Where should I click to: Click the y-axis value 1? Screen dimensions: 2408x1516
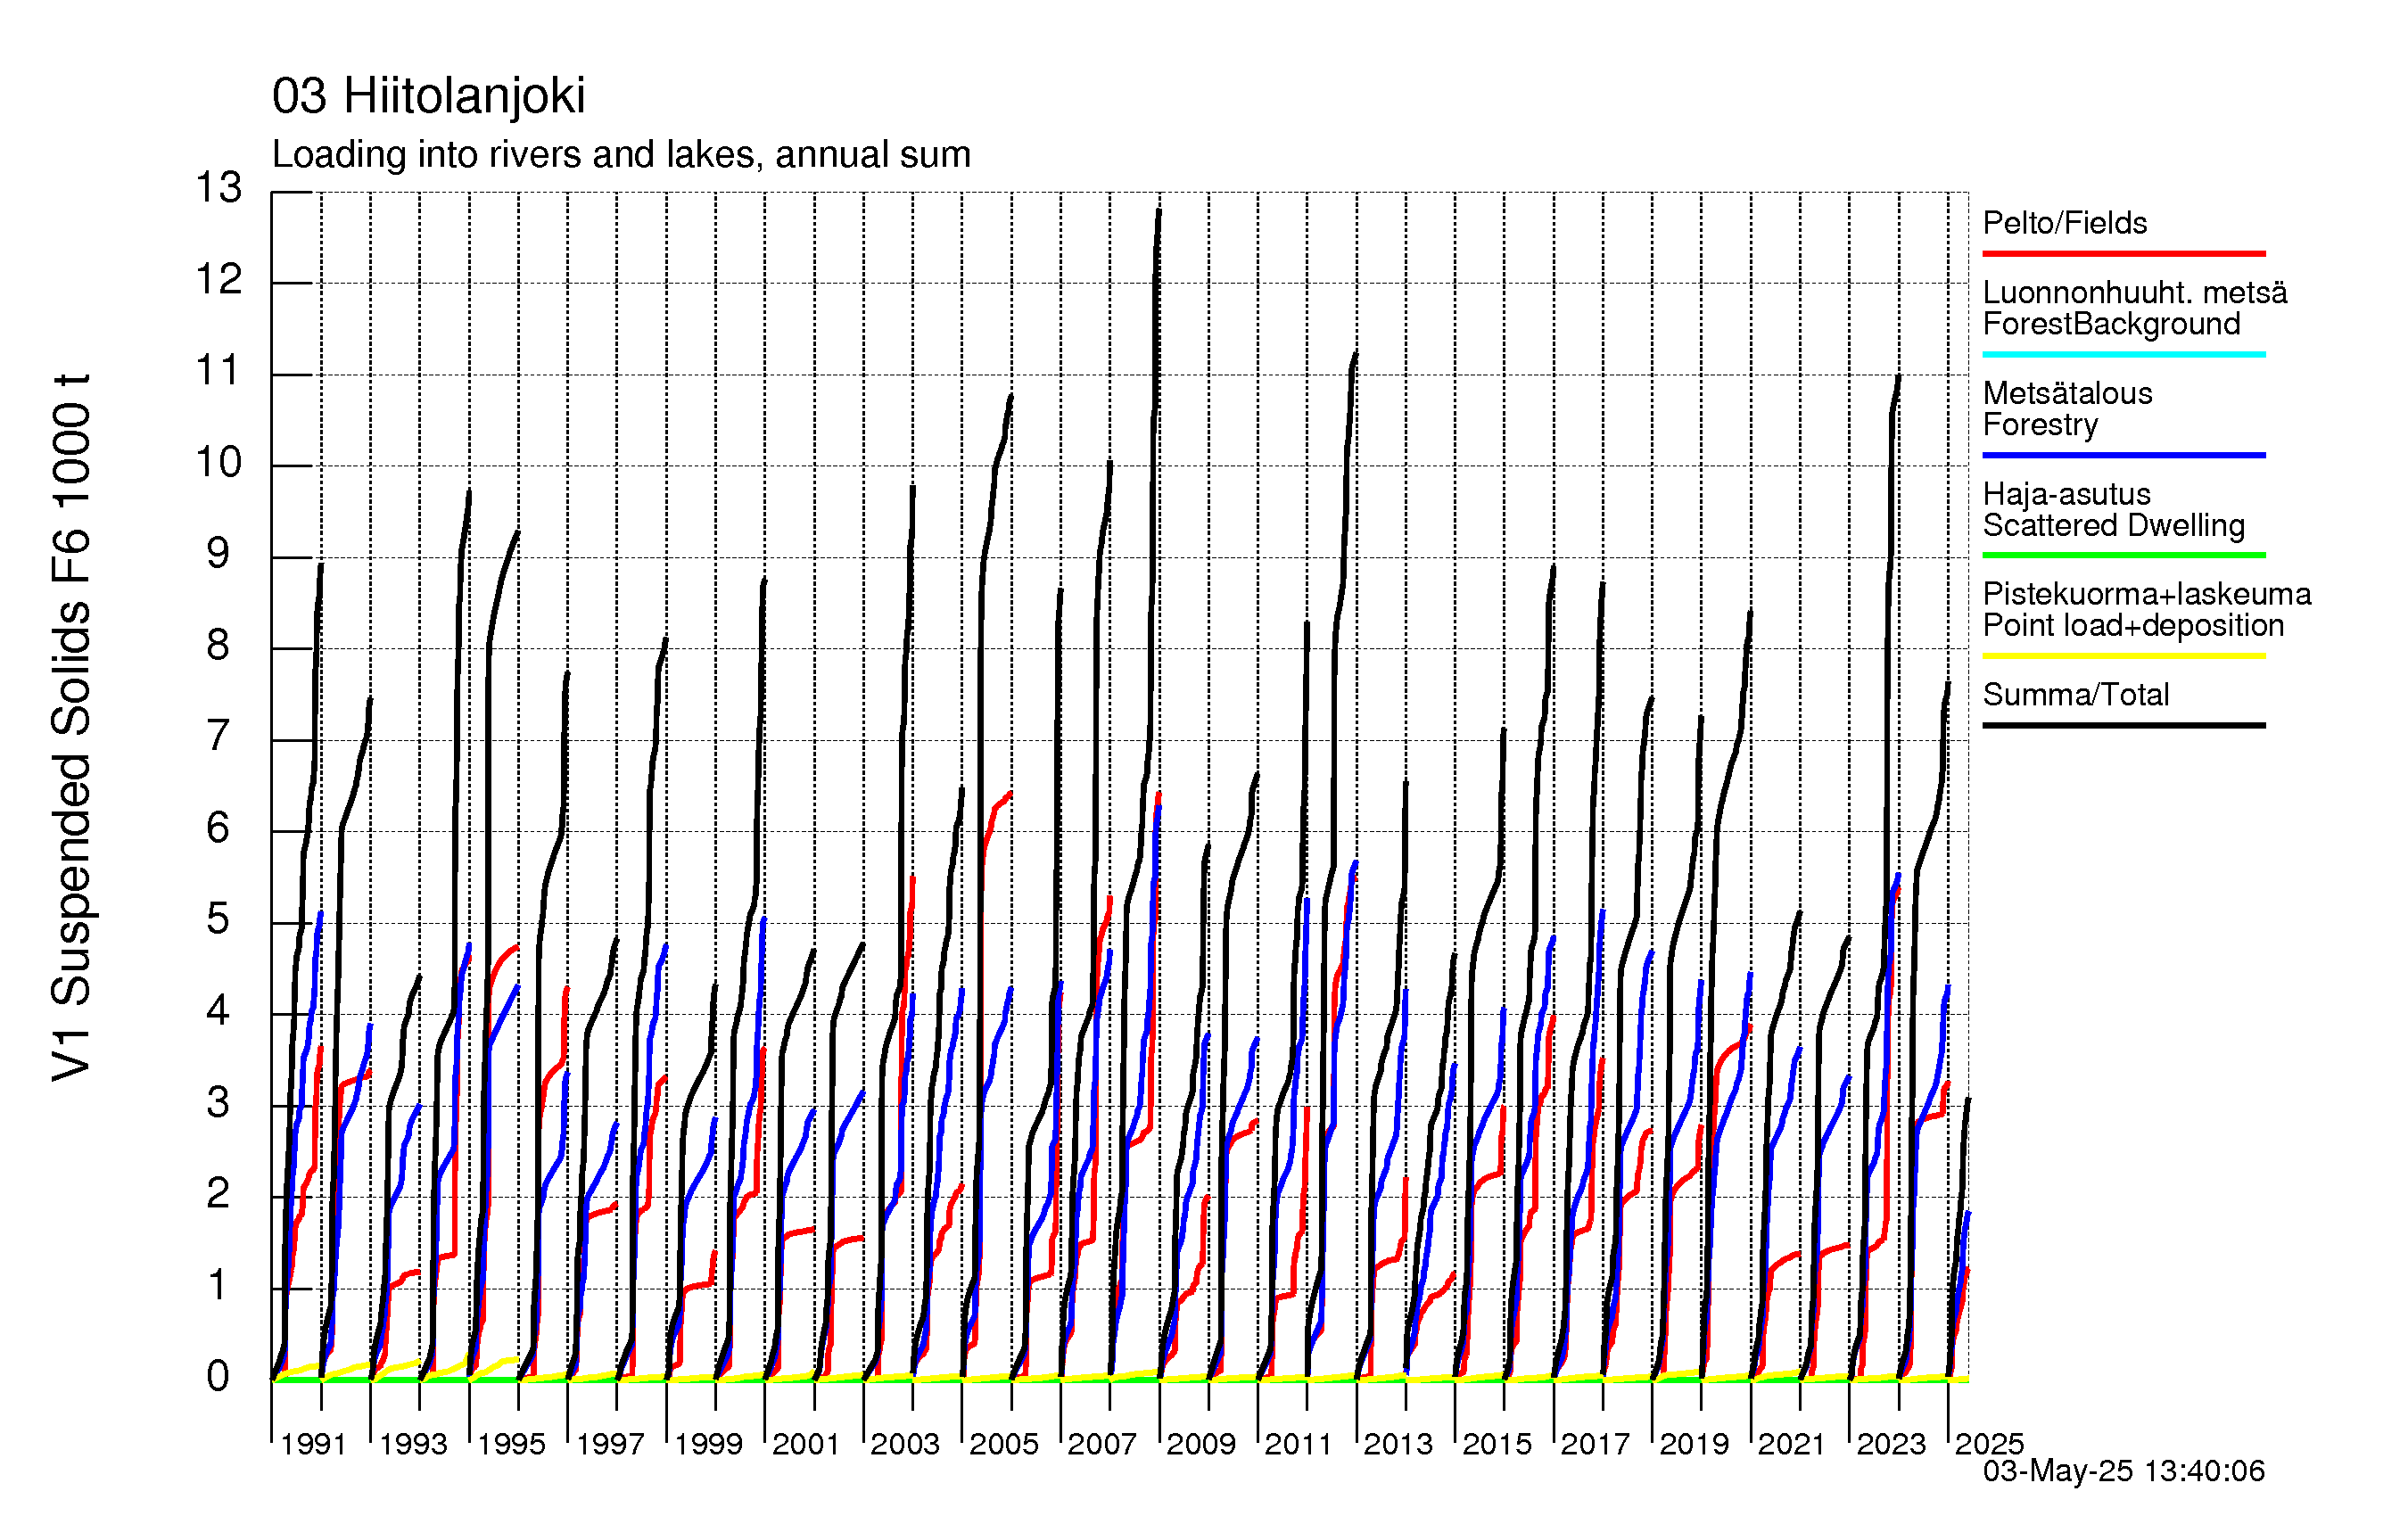tap(218, 1286)
